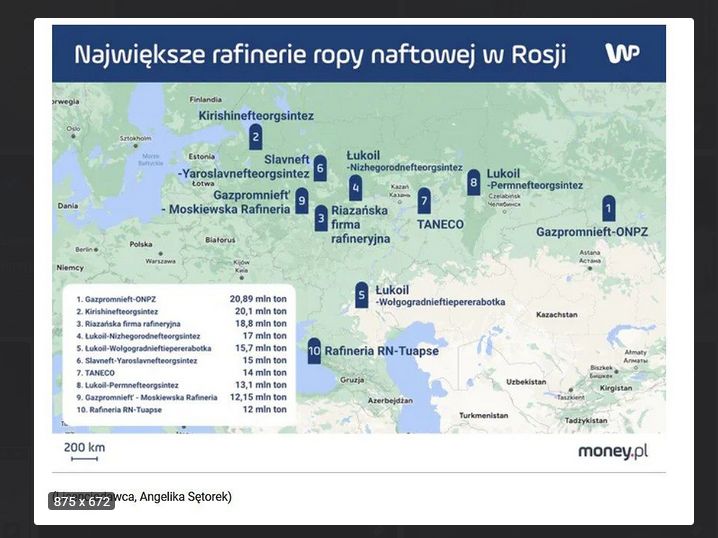Click the '14 mln ton' value
The image size is (718, 538).
265,373
